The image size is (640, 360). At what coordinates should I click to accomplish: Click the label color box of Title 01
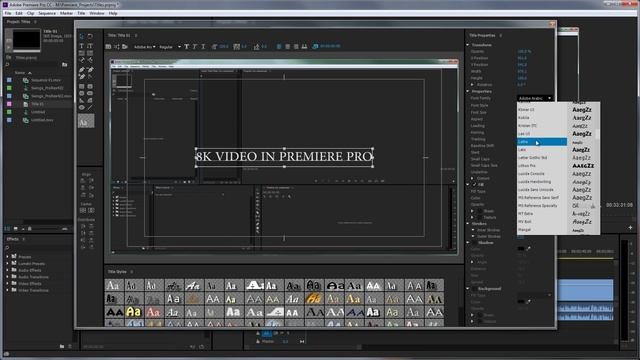pyautogui.click(x=9, y=104)
